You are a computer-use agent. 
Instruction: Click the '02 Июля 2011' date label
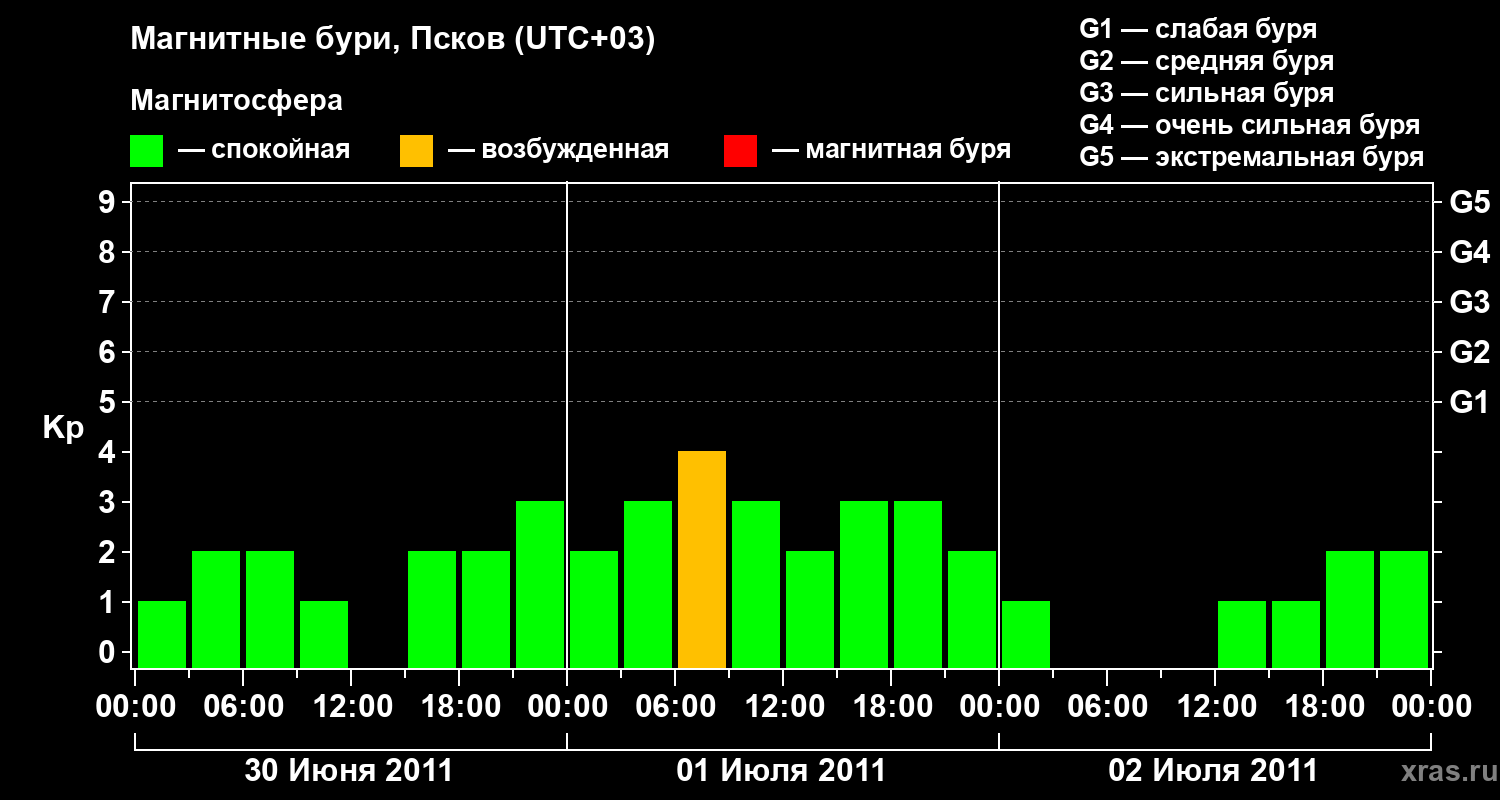(x=1213, y=771)
